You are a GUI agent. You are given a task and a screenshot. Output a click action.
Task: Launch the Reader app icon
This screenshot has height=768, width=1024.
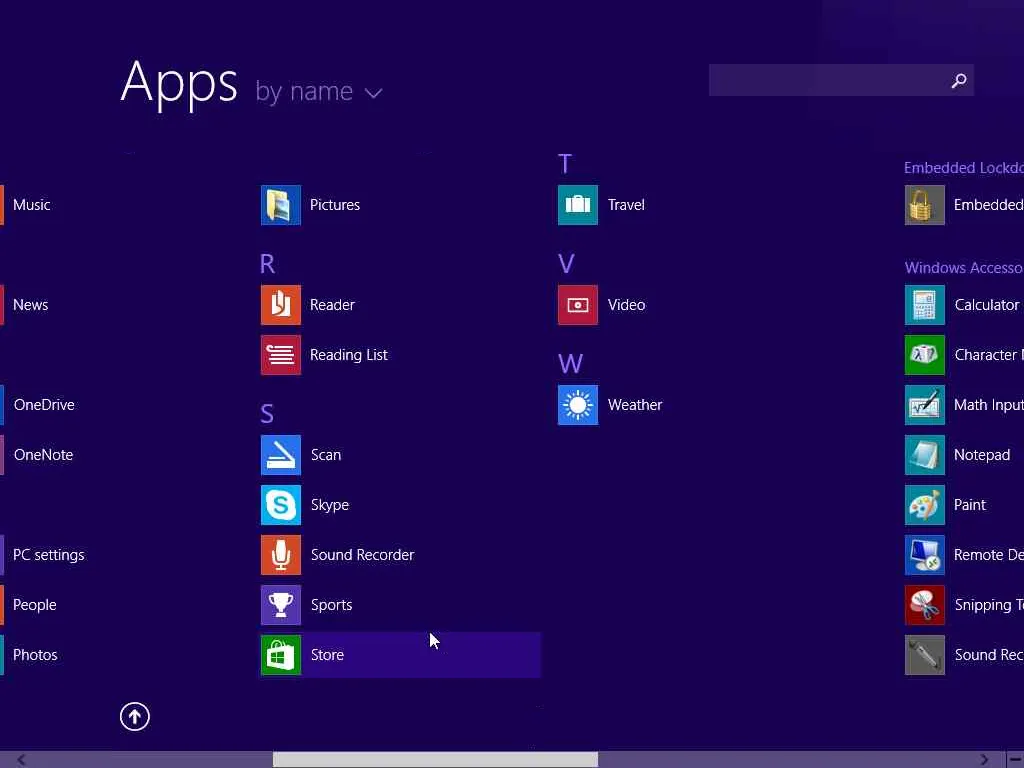(x=281, y=305)
